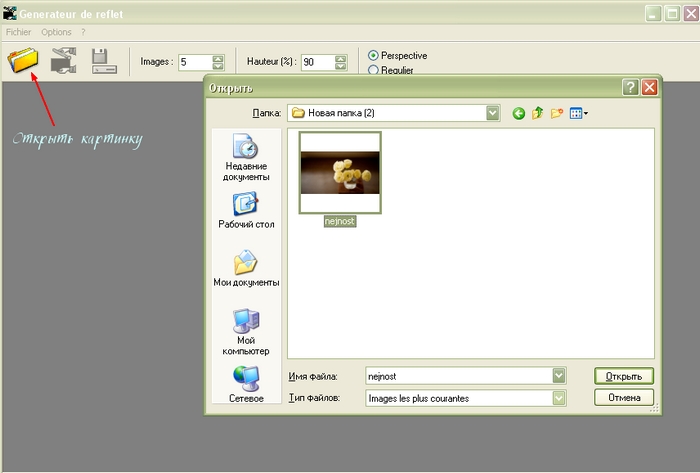Go back using green arrow icon

pos(518,113)
